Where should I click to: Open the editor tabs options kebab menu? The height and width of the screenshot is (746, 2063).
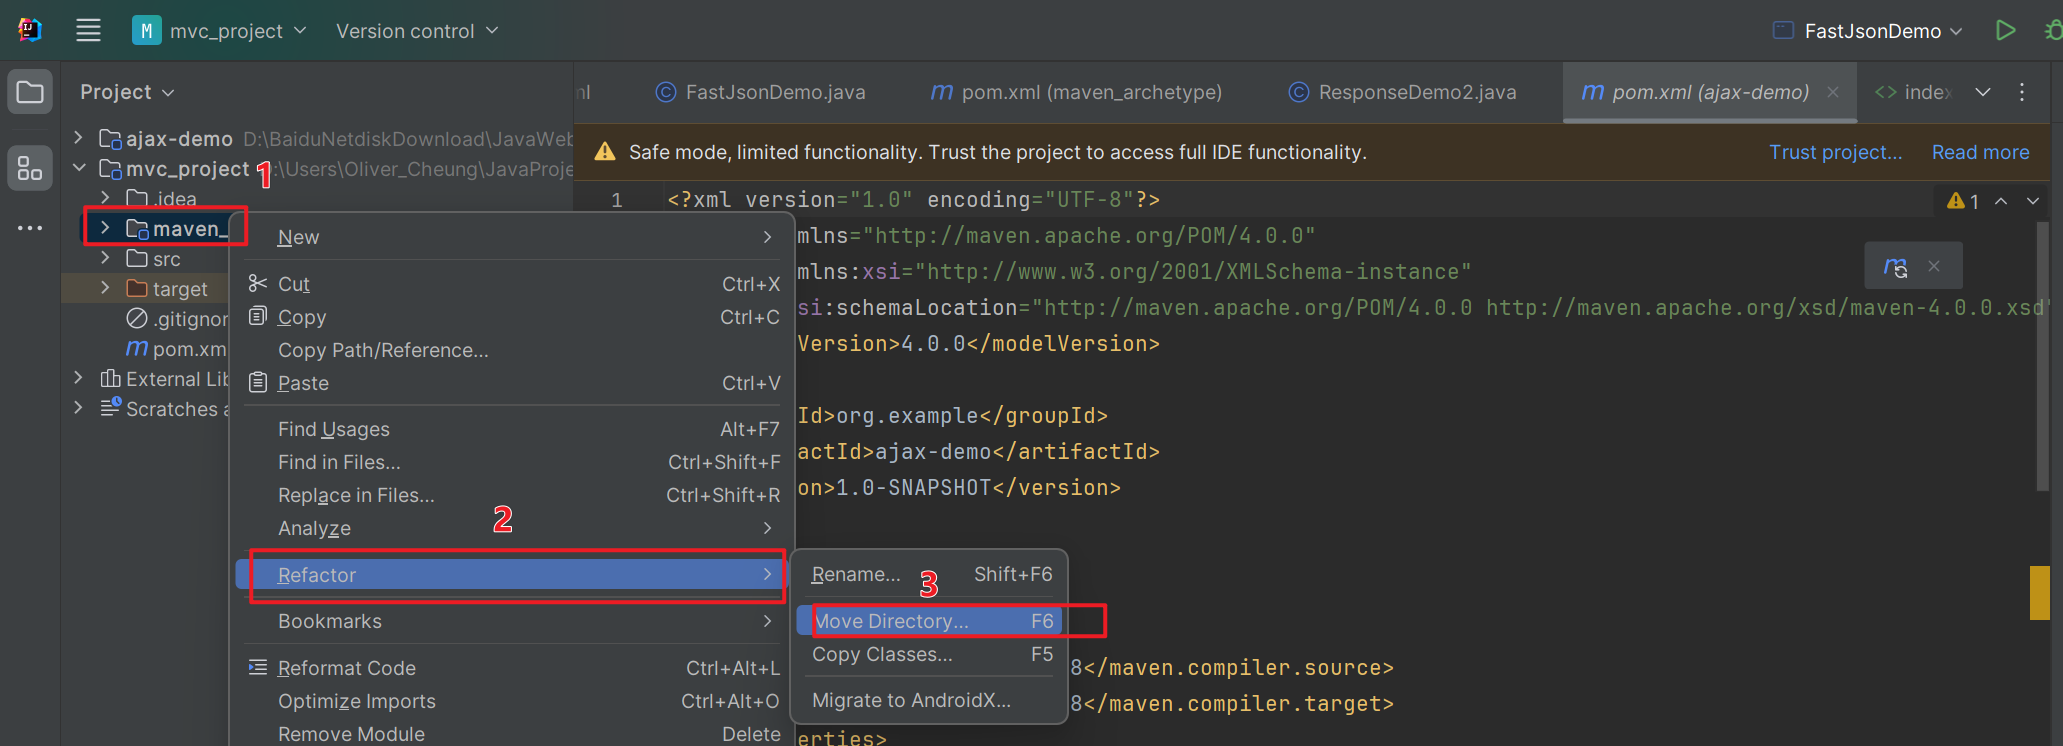pyautogui.click(x=2022, y=92)
